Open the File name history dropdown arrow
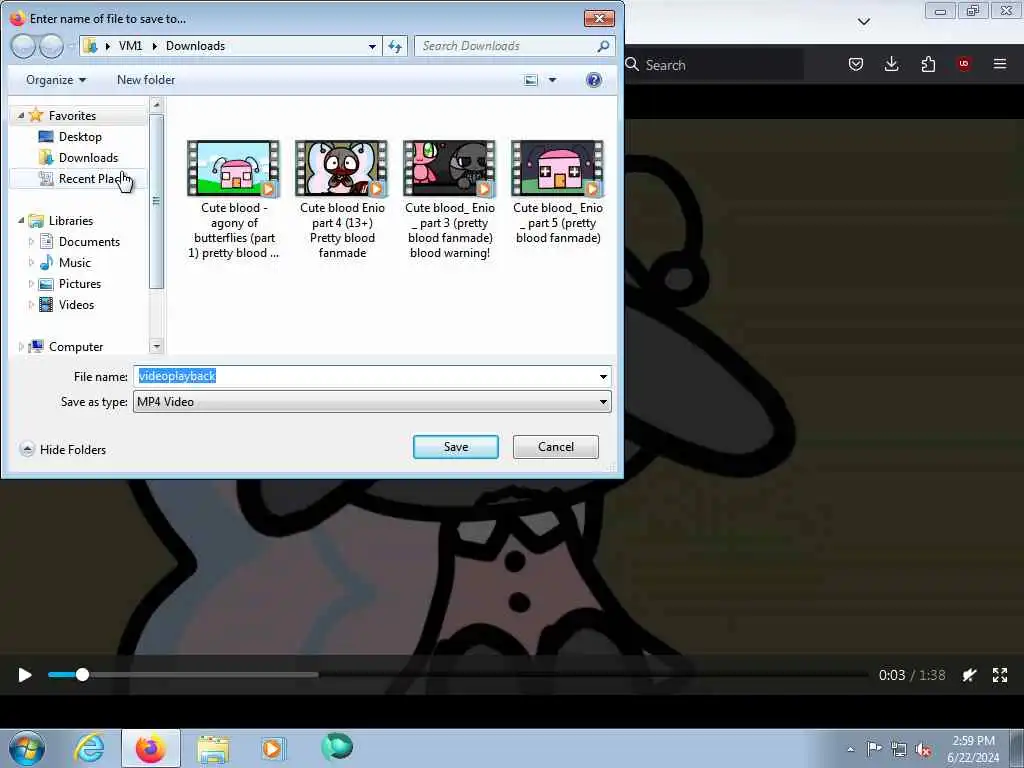1024x768 pixels. (x=603, y=376)
